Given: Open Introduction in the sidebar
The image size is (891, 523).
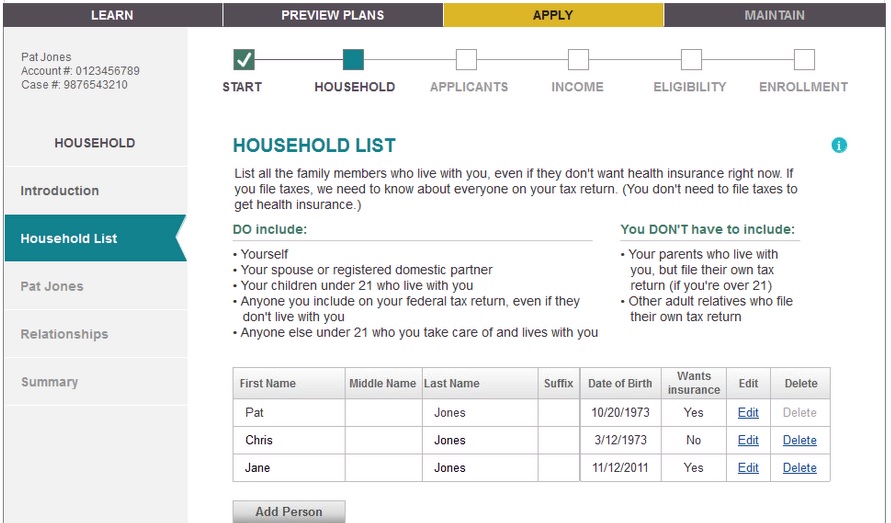Looking at the screenshot, I should coord(95,190).
